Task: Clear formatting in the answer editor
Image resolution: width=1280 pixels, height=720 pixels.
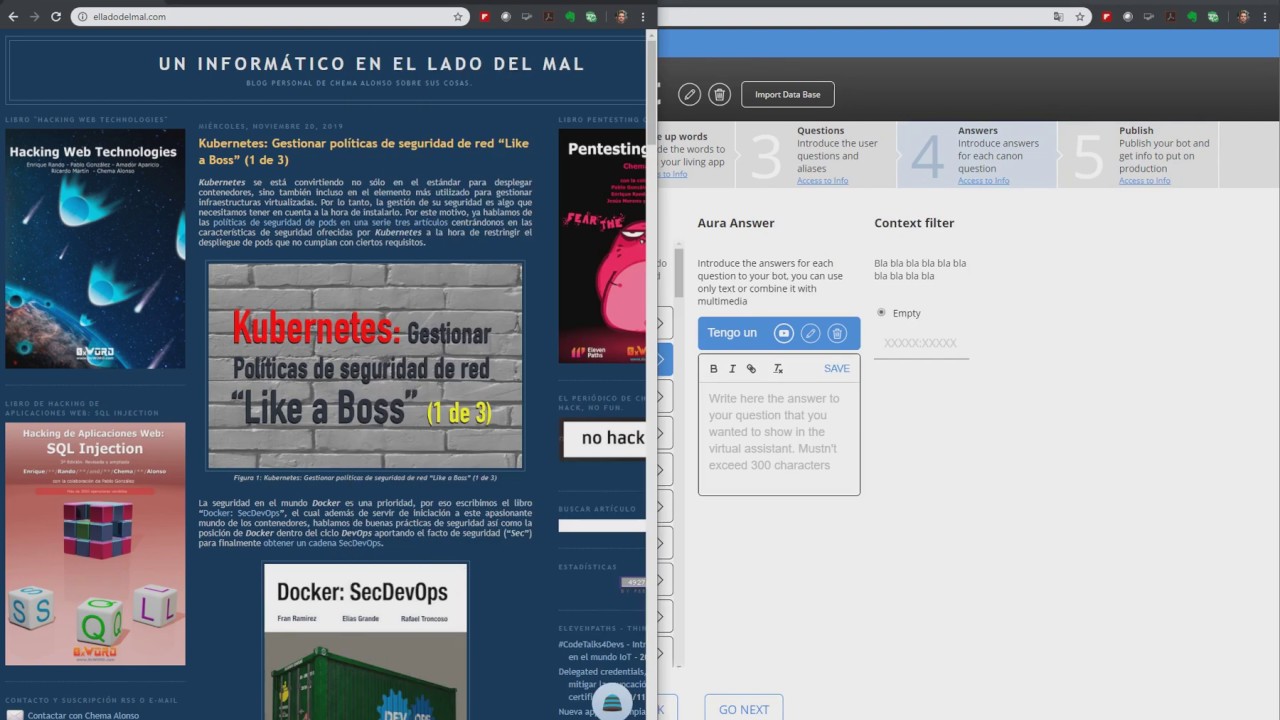Action: (x=778, y=369)
